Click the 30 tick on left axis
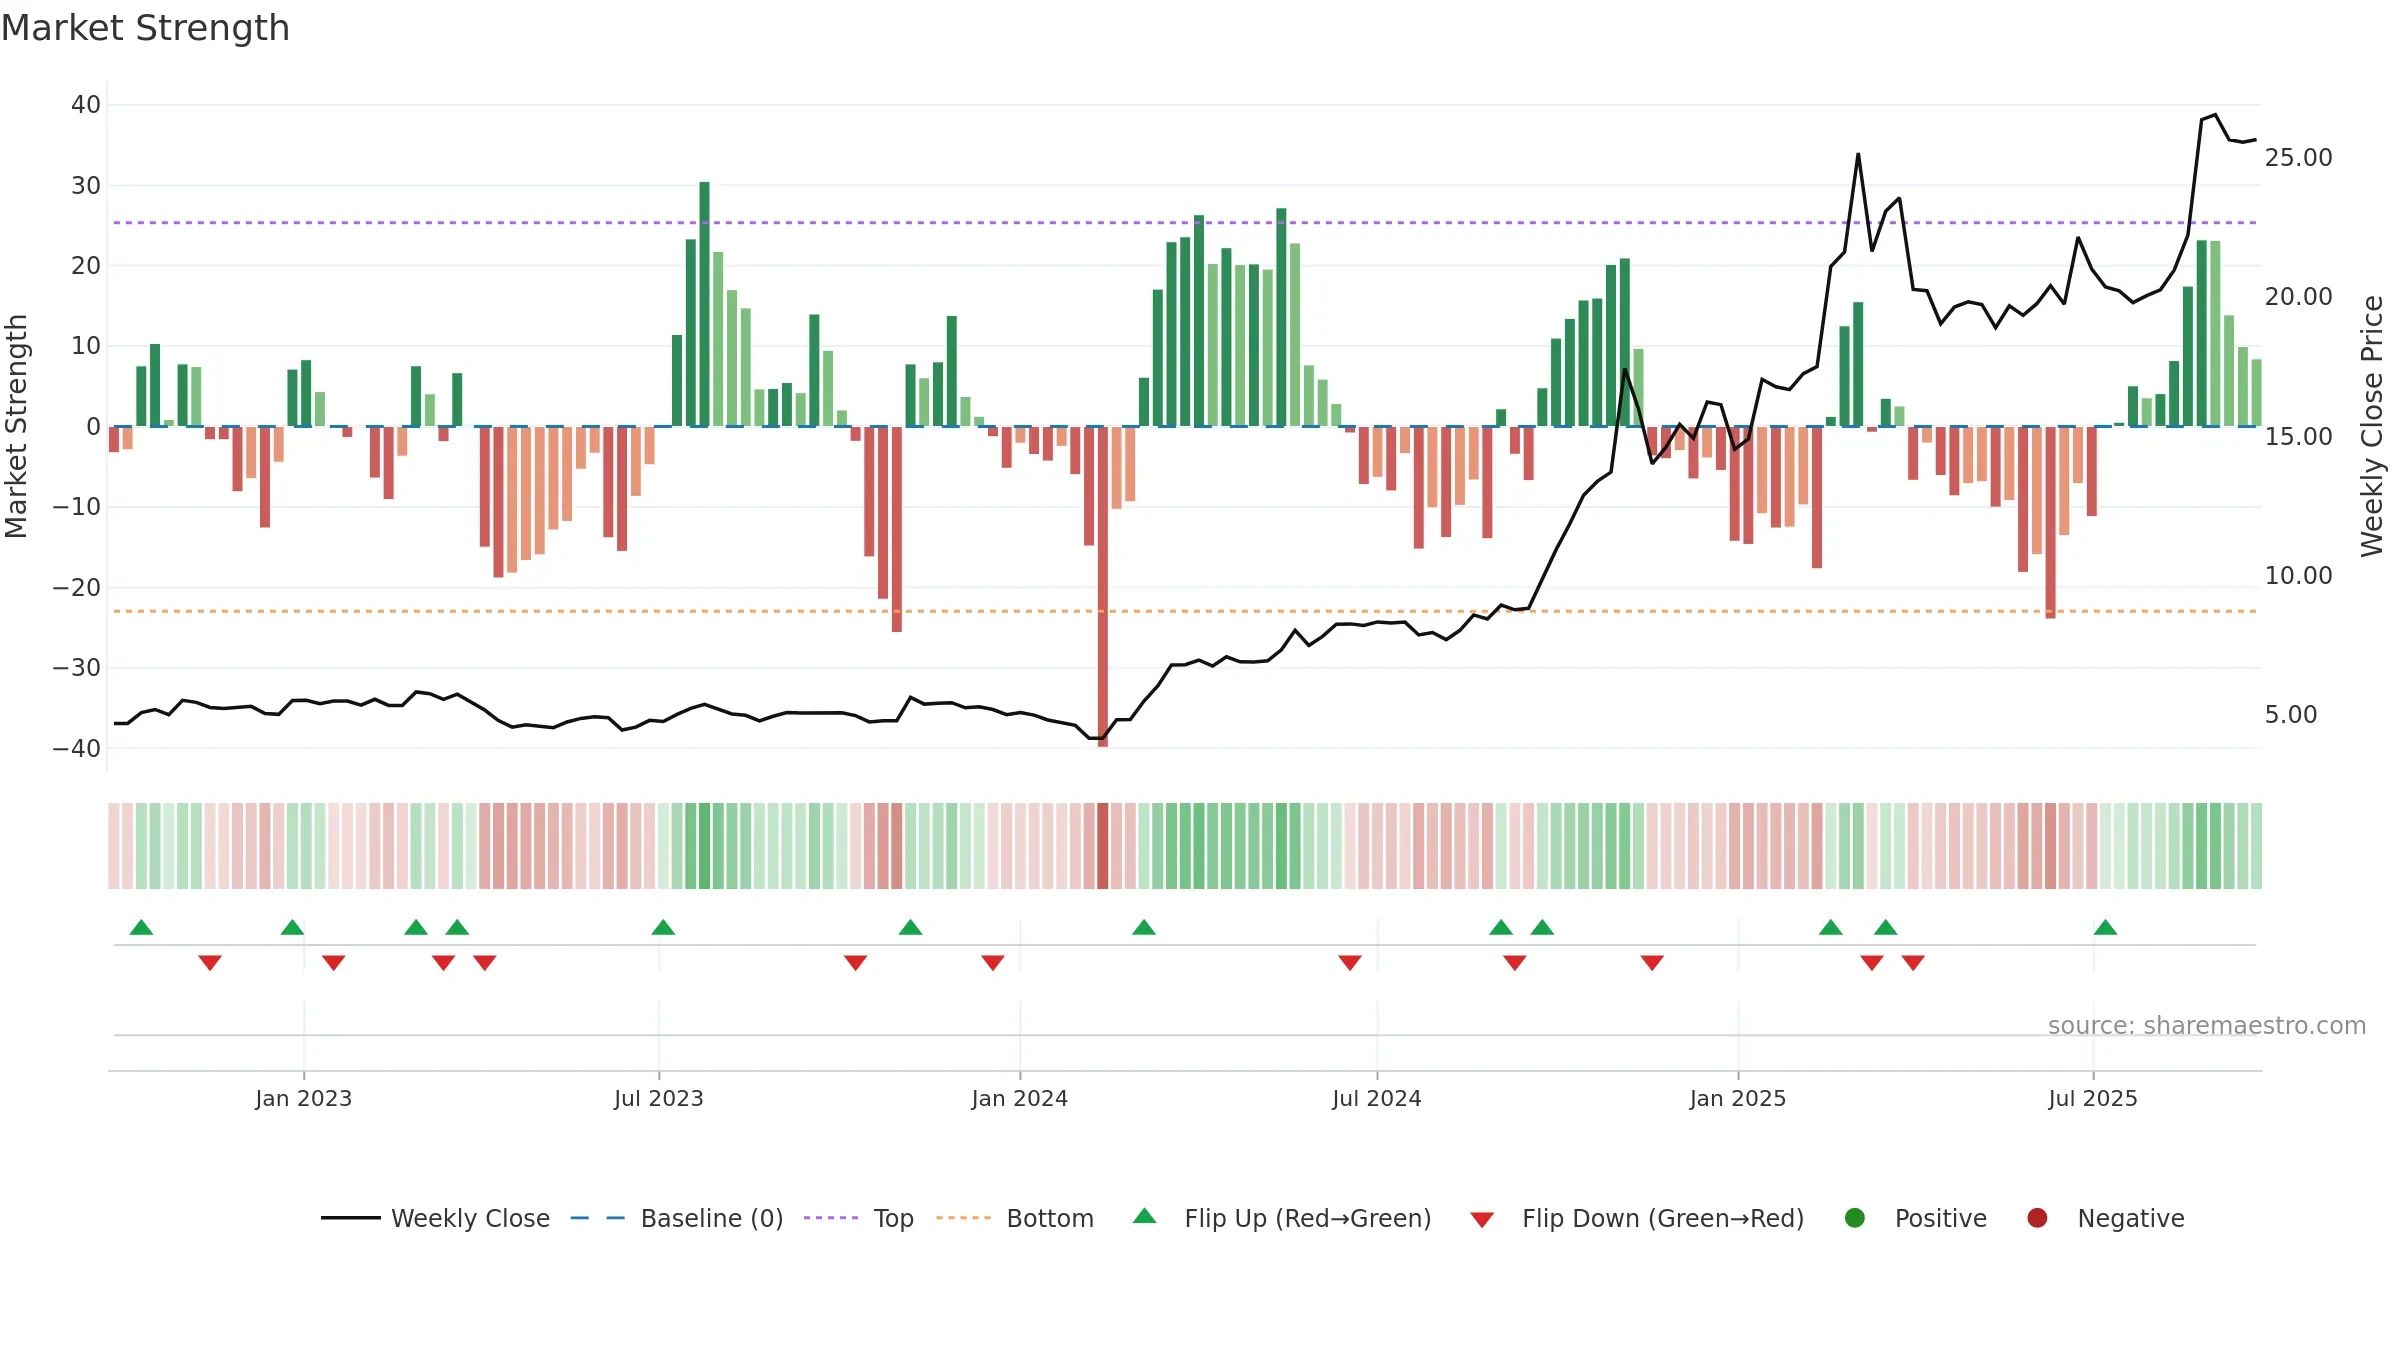 86,186
